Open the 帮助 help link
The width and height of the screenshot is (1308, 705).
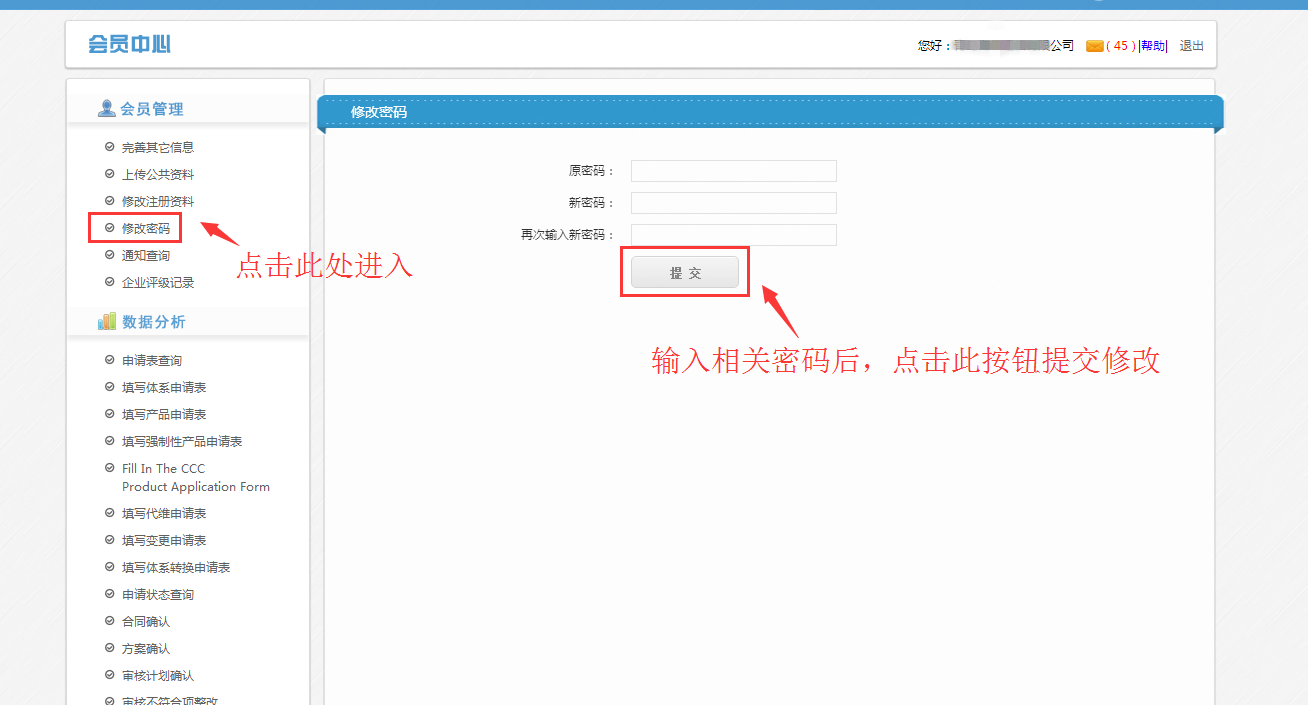tap(1153, 46)
